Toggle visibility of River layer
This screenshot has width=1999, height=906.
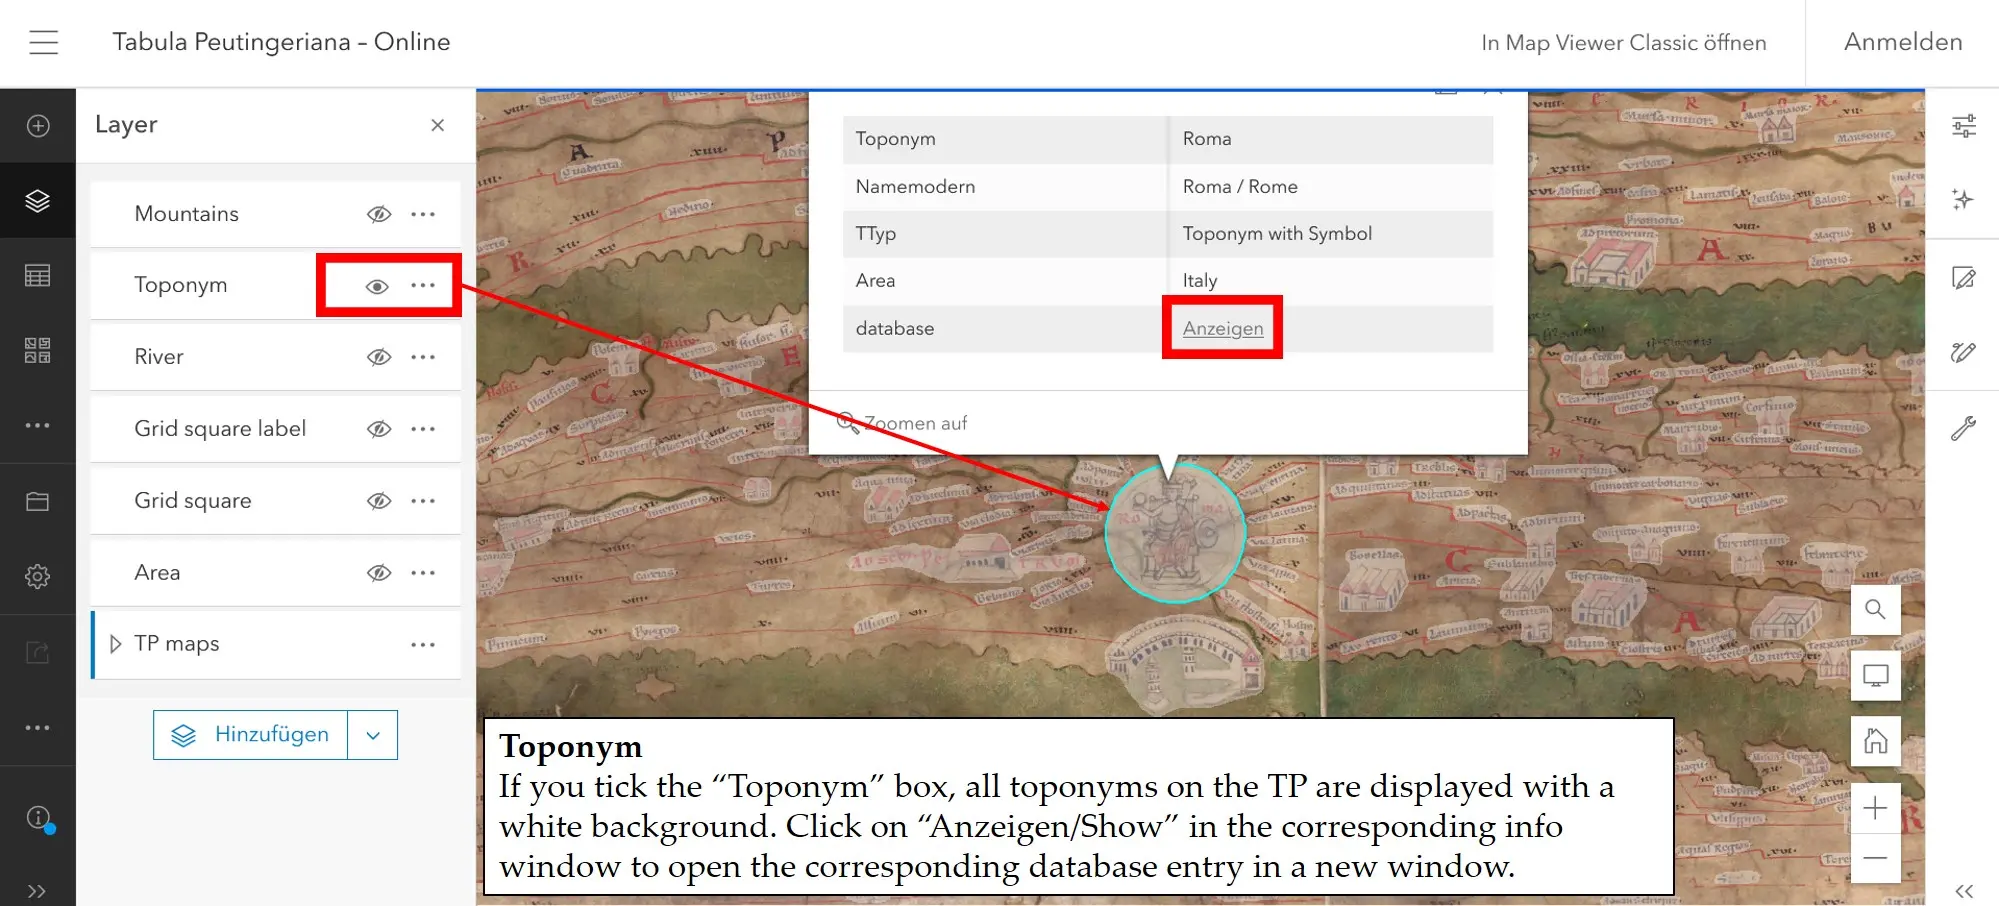point(378,357)
